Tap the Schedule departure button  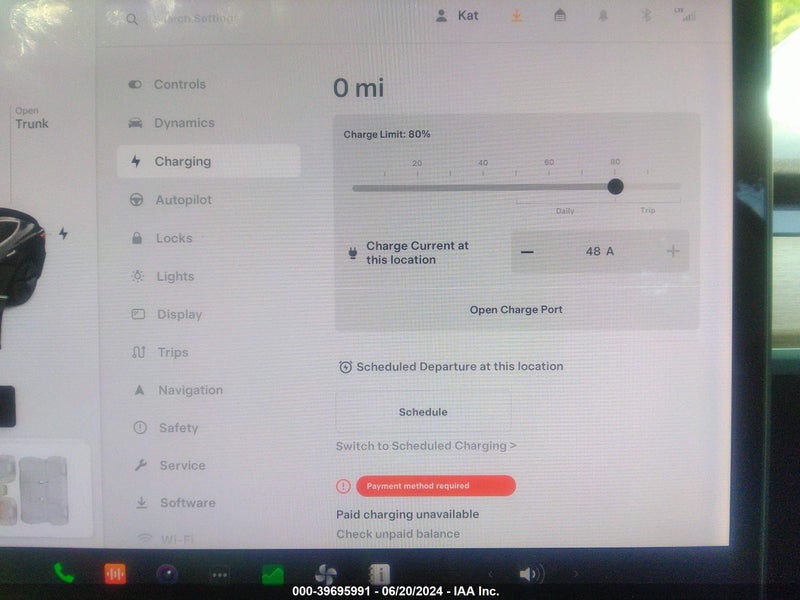pyautogui.click(x=423, y=412)
